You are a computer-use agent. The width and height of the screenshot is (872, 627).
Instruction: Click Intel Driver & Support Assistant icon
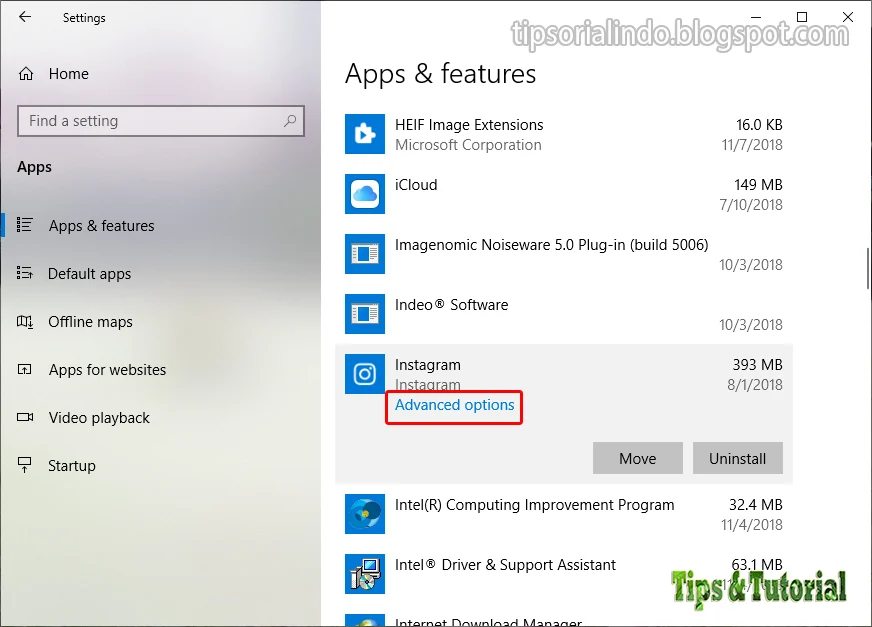pyautogui.click(x=365, y=574)
